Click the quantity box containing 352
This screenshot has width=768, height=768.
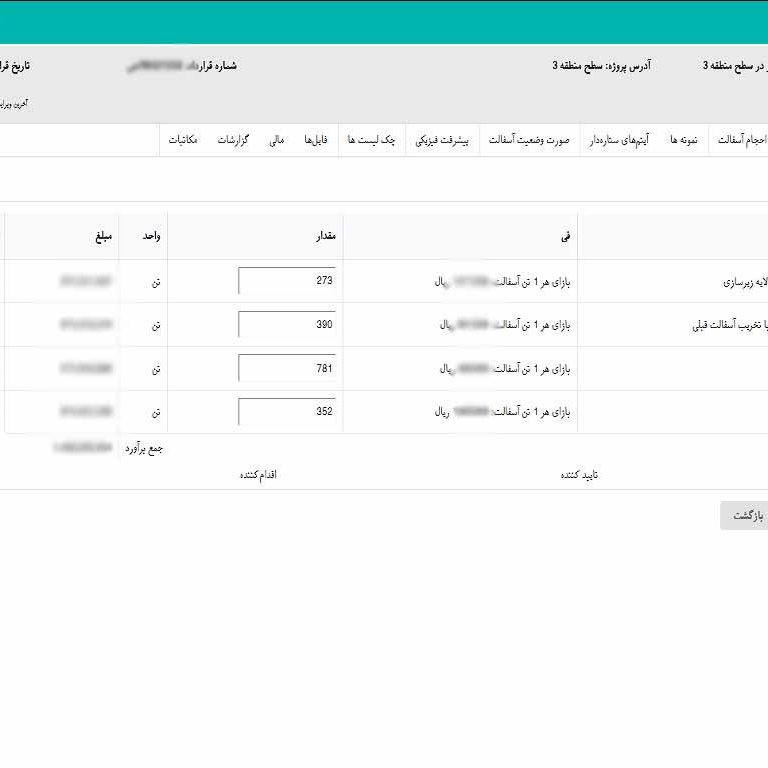287,412
